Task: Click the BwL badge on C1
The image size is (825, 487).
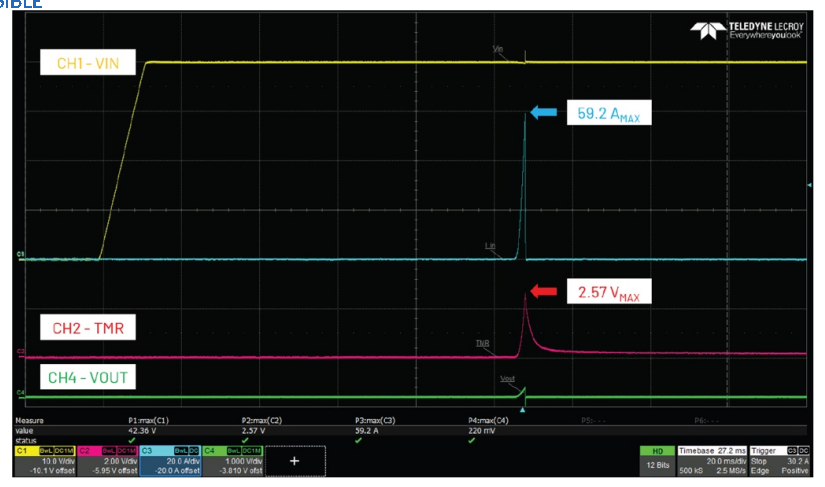Action: coord(46,451)
